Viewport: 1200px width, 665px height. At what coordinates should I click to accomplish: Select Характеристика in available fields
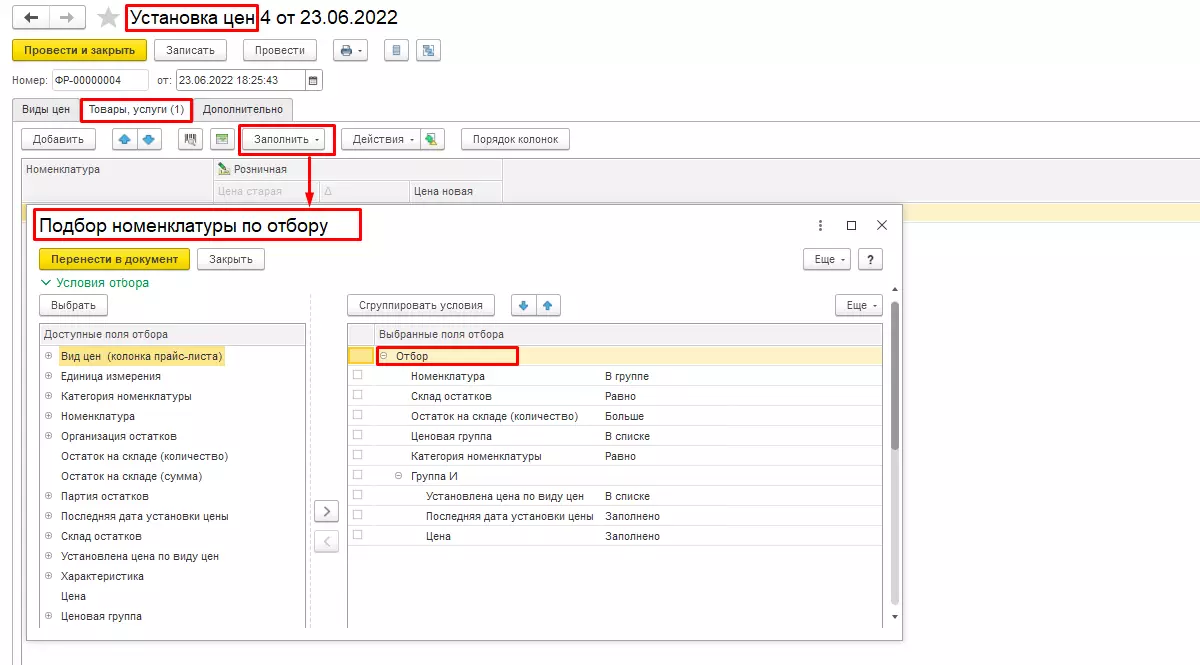click(x=102, y=576)
